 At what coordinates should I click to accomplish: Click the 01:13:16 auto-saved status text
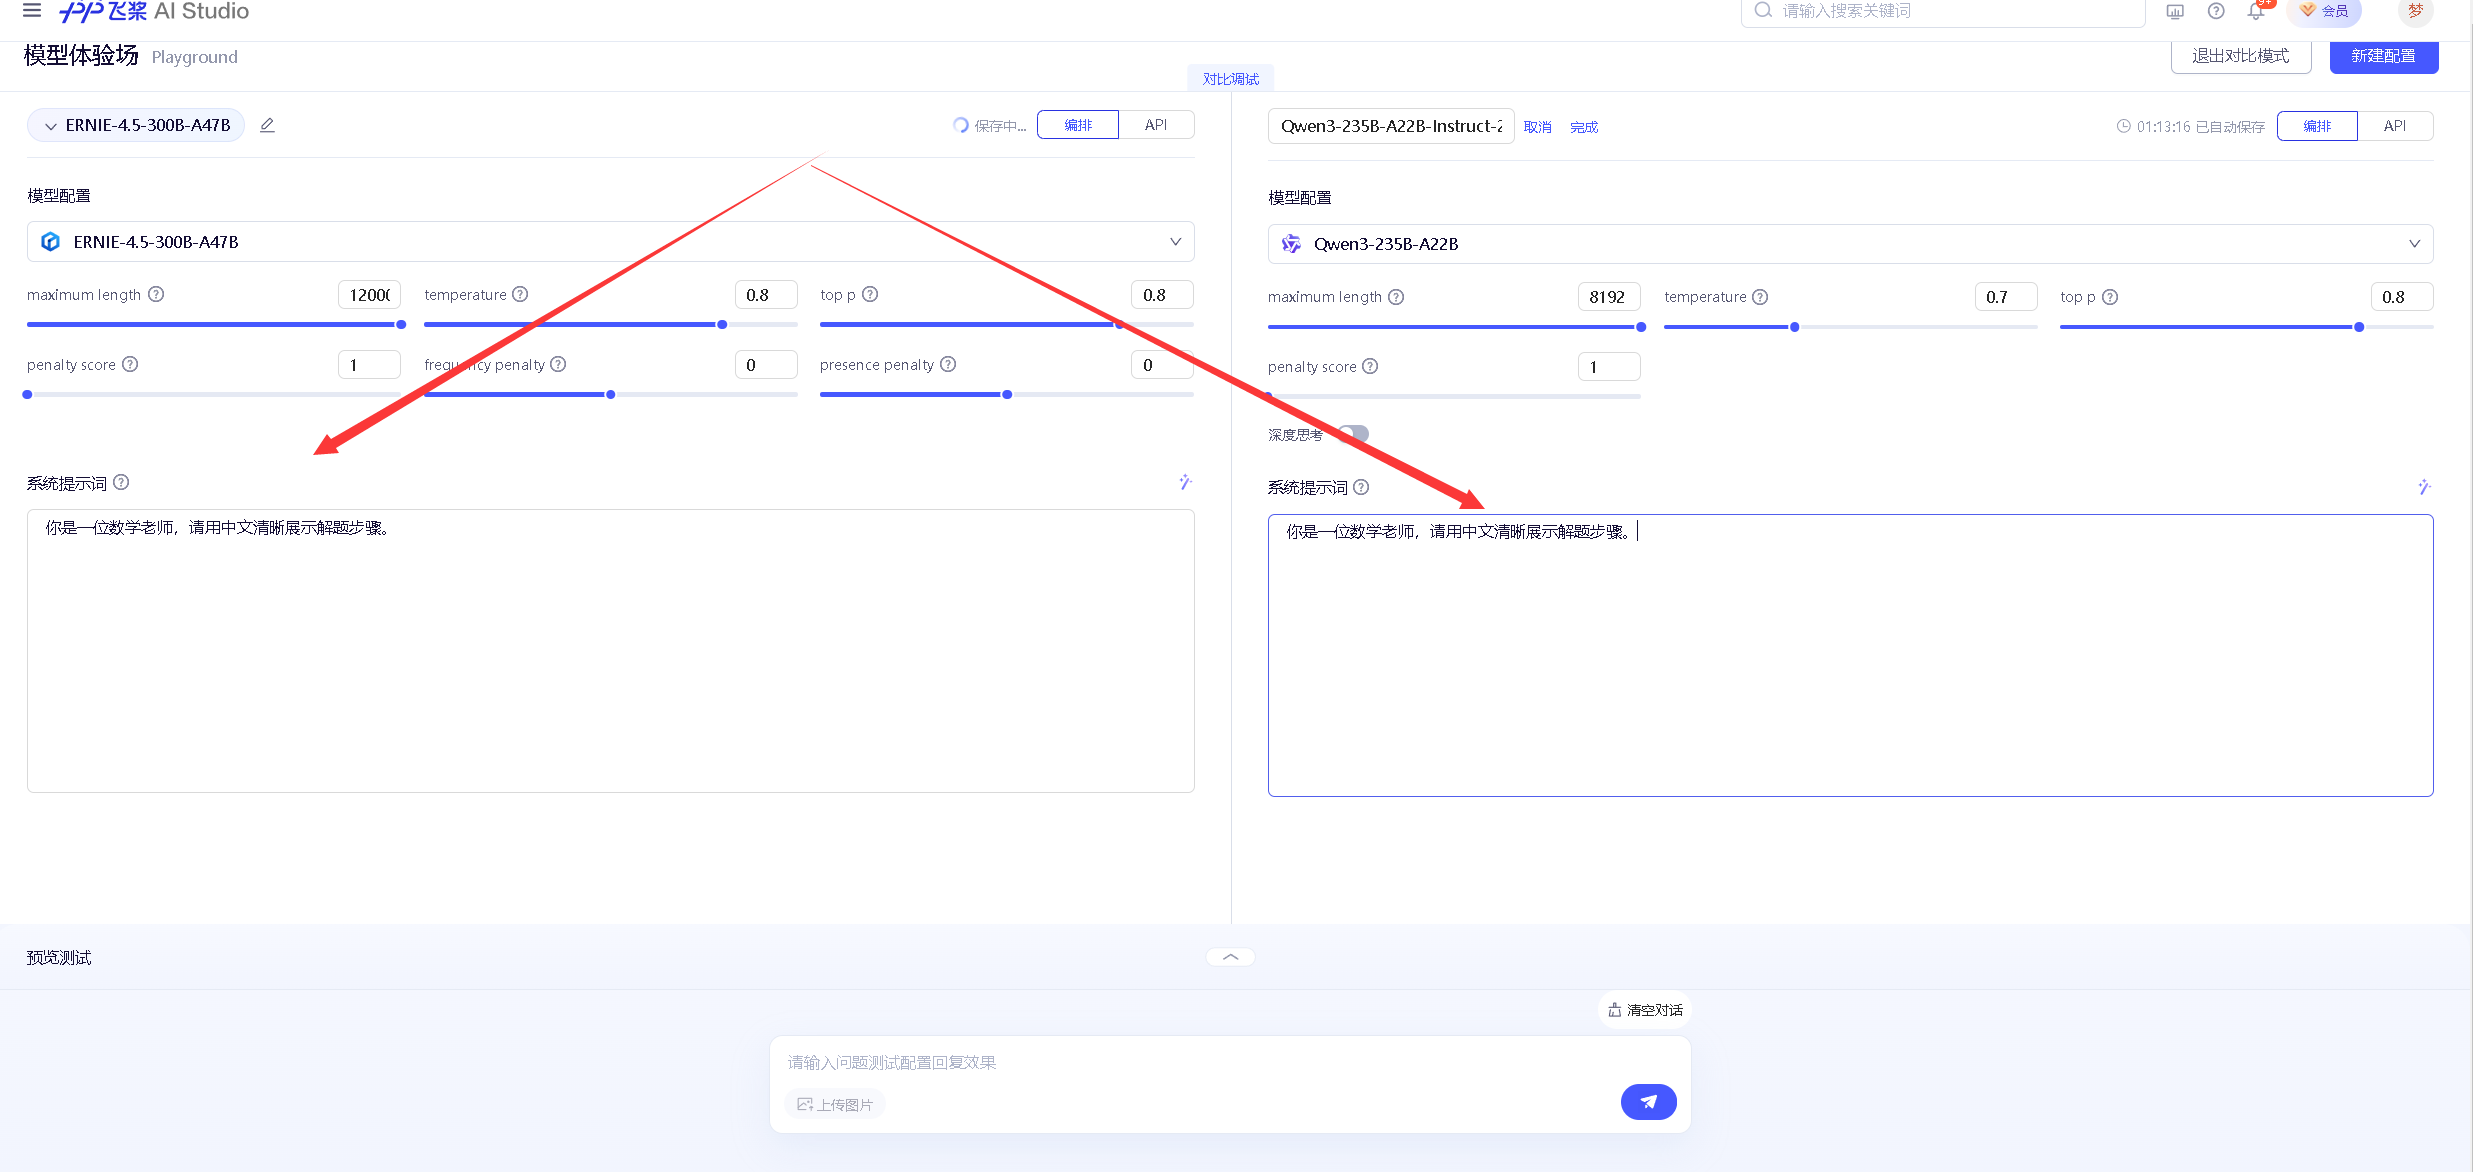[2190, 127]
